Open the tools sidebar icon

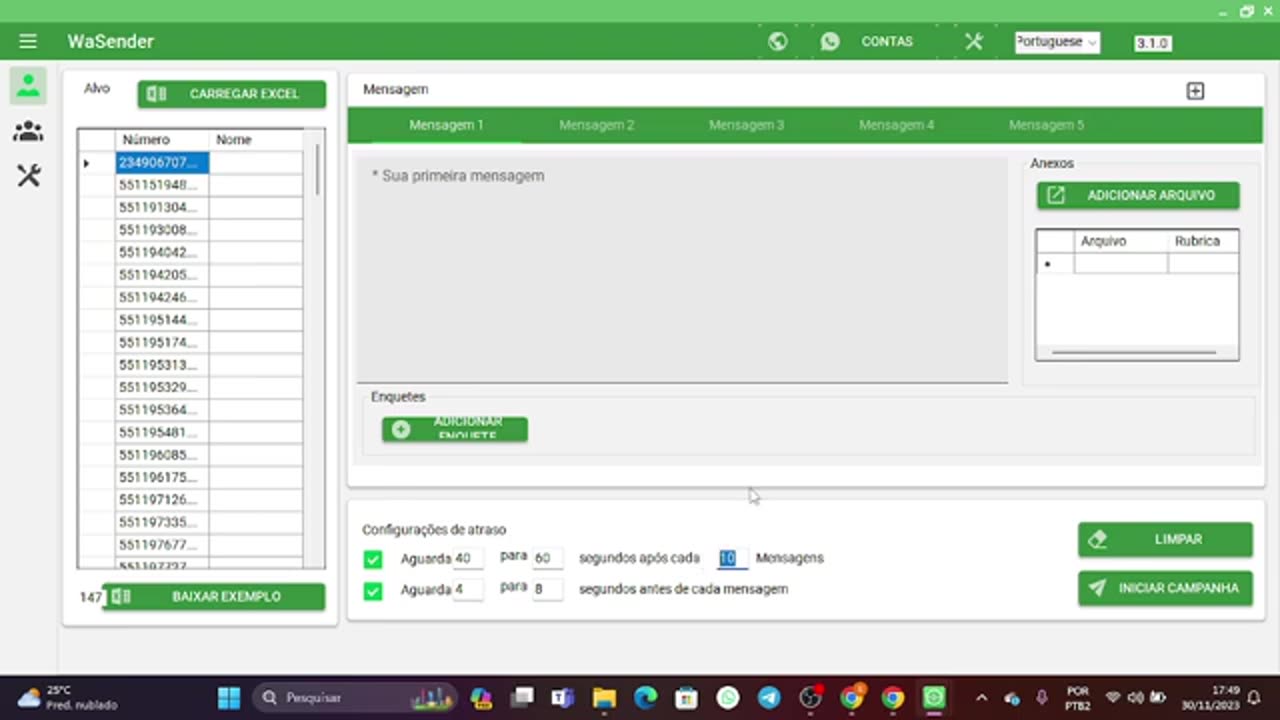(x=28, y=177)
